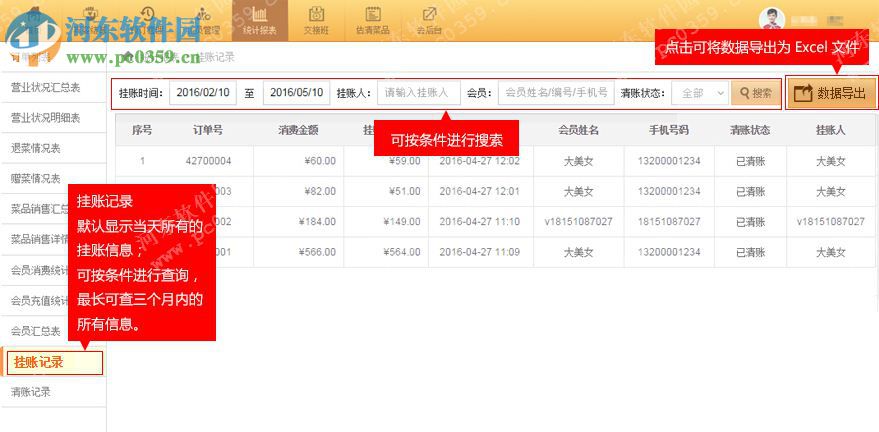Click the 订单号 column header
The height and width of the screenshot is (432, 879).
pyautogui.click(x=208, y=131)
